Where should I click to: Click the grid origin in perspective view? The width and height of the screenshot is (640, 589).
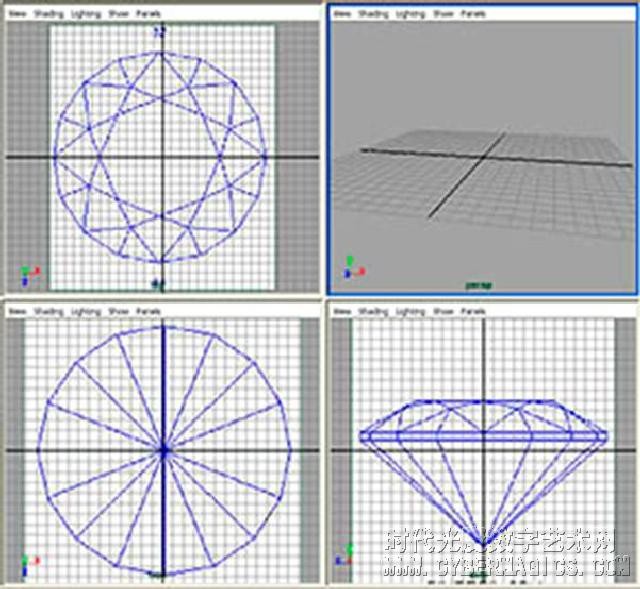click(x=484, y=157)
